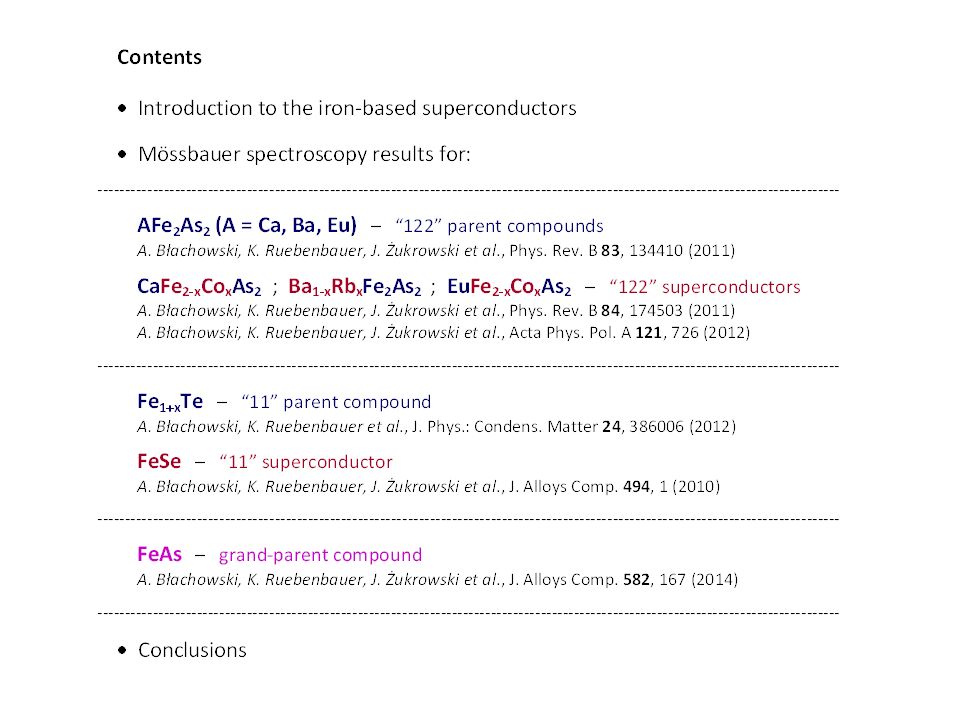This screenshot has width=960, height=720.
Task: Click the Conclusions bullet item
Action: pyautogui.click(x=192, y=650)
